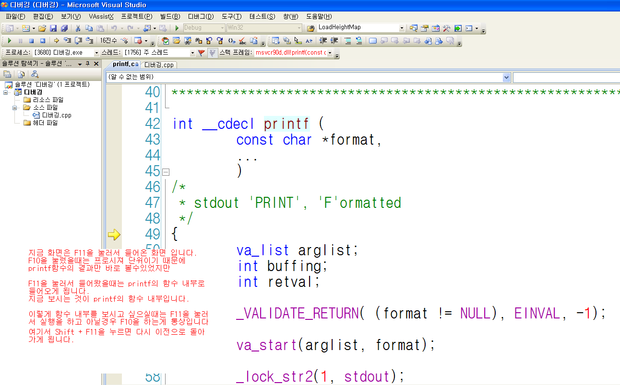Click the Paste icon in standard toolbar
620x385 pixels.
tap(100, 28)
